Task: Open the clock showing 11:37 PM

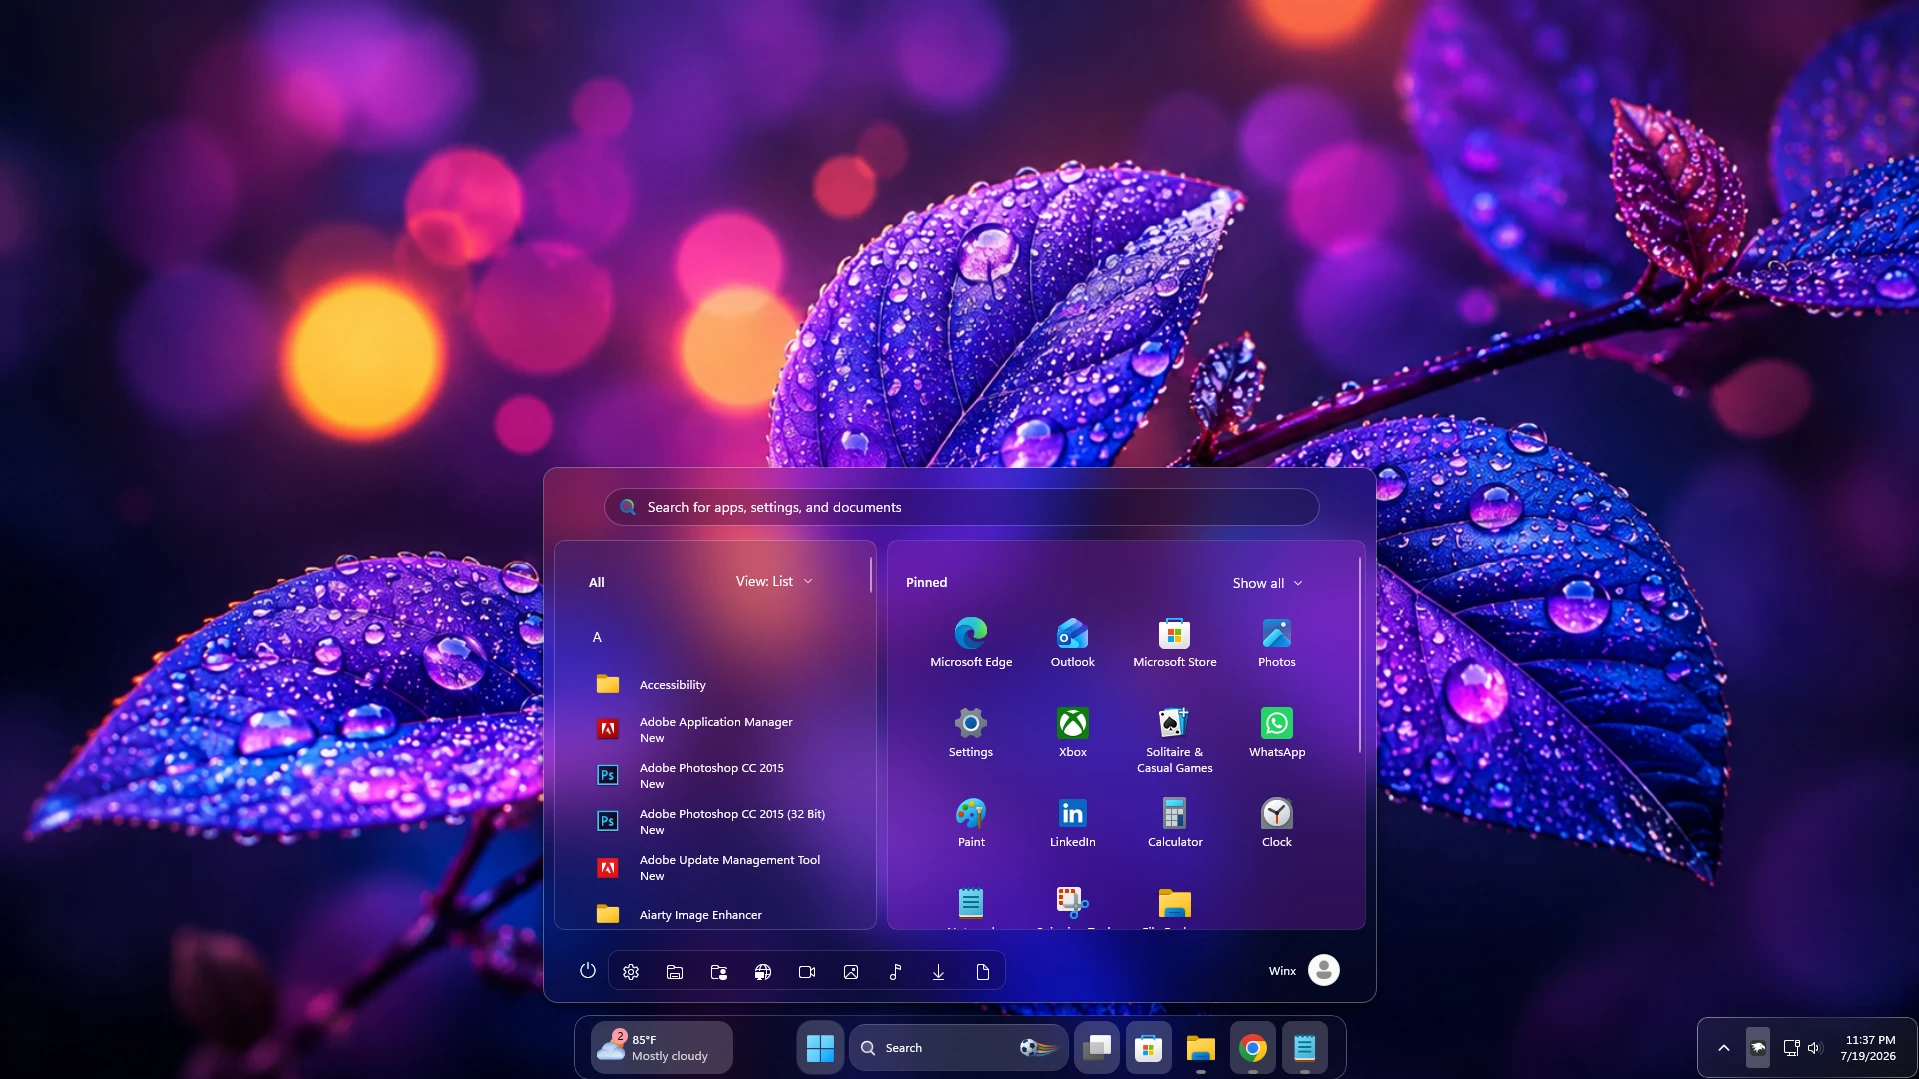Action: pos(1867,1048)
